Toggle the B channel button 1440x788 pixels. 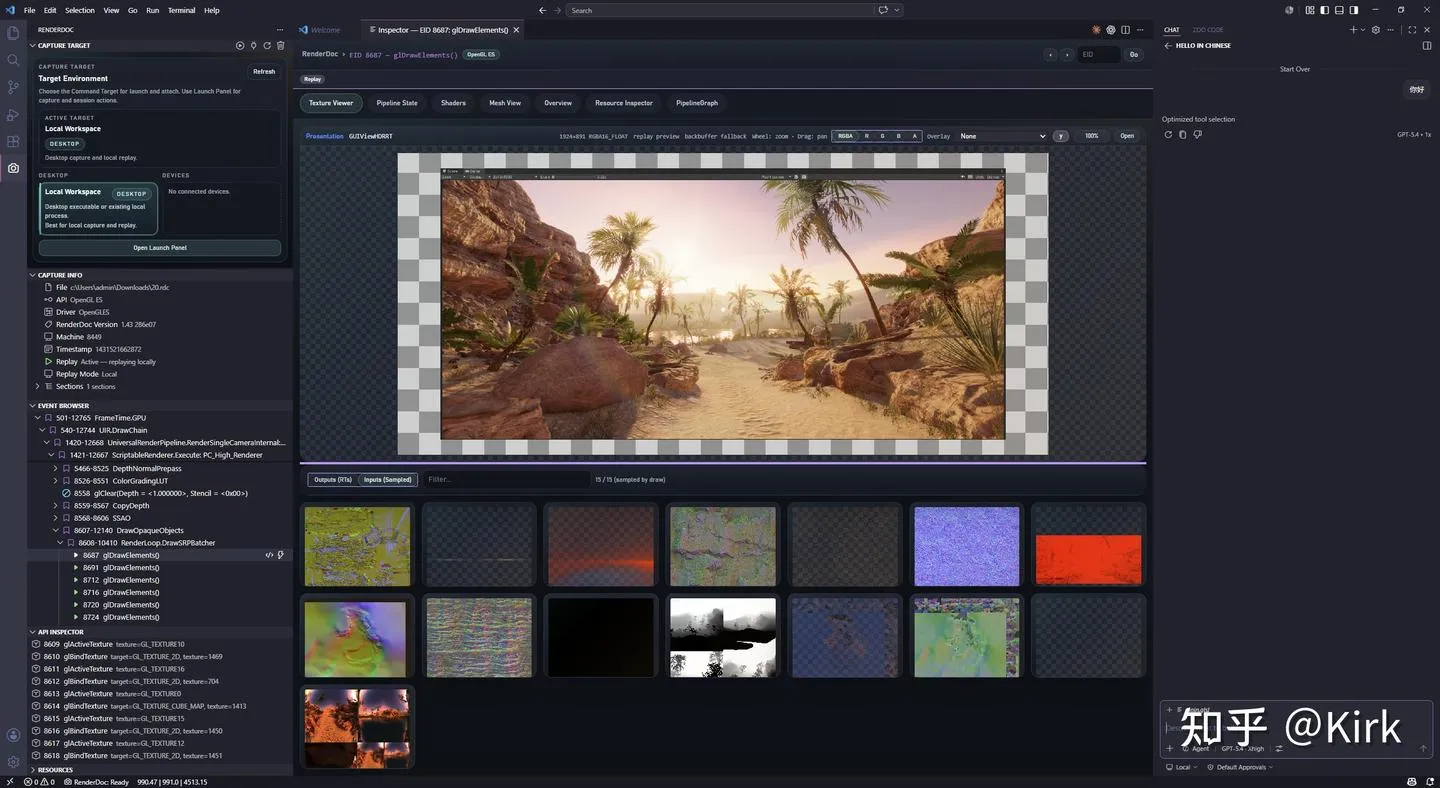(898, 136)
